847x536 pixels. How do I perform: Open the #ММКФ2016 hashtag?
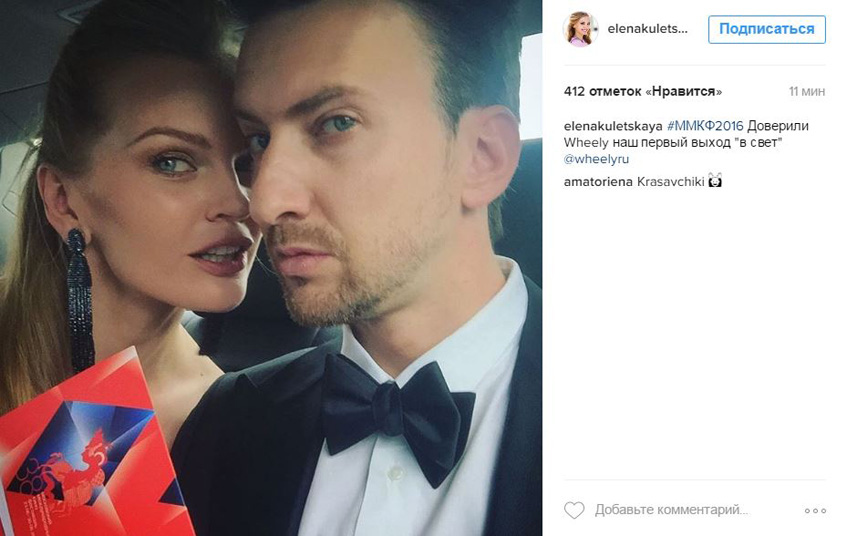(x=705, y=126)
